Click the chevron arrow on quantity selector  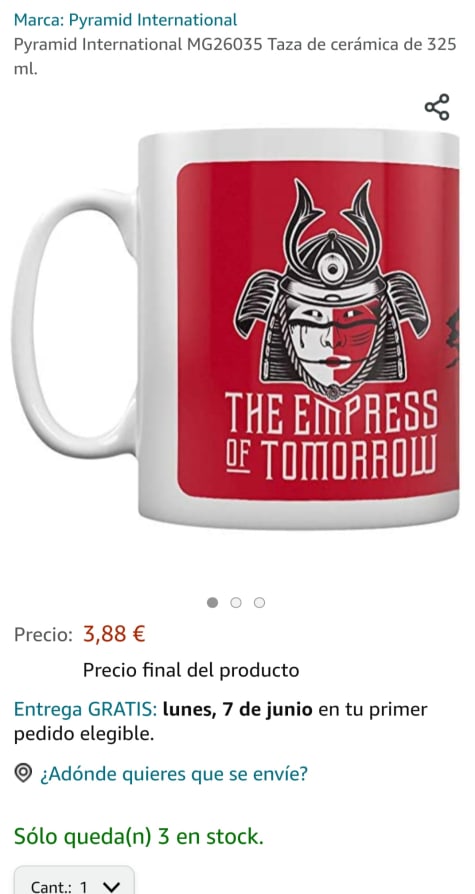[112, 887]
